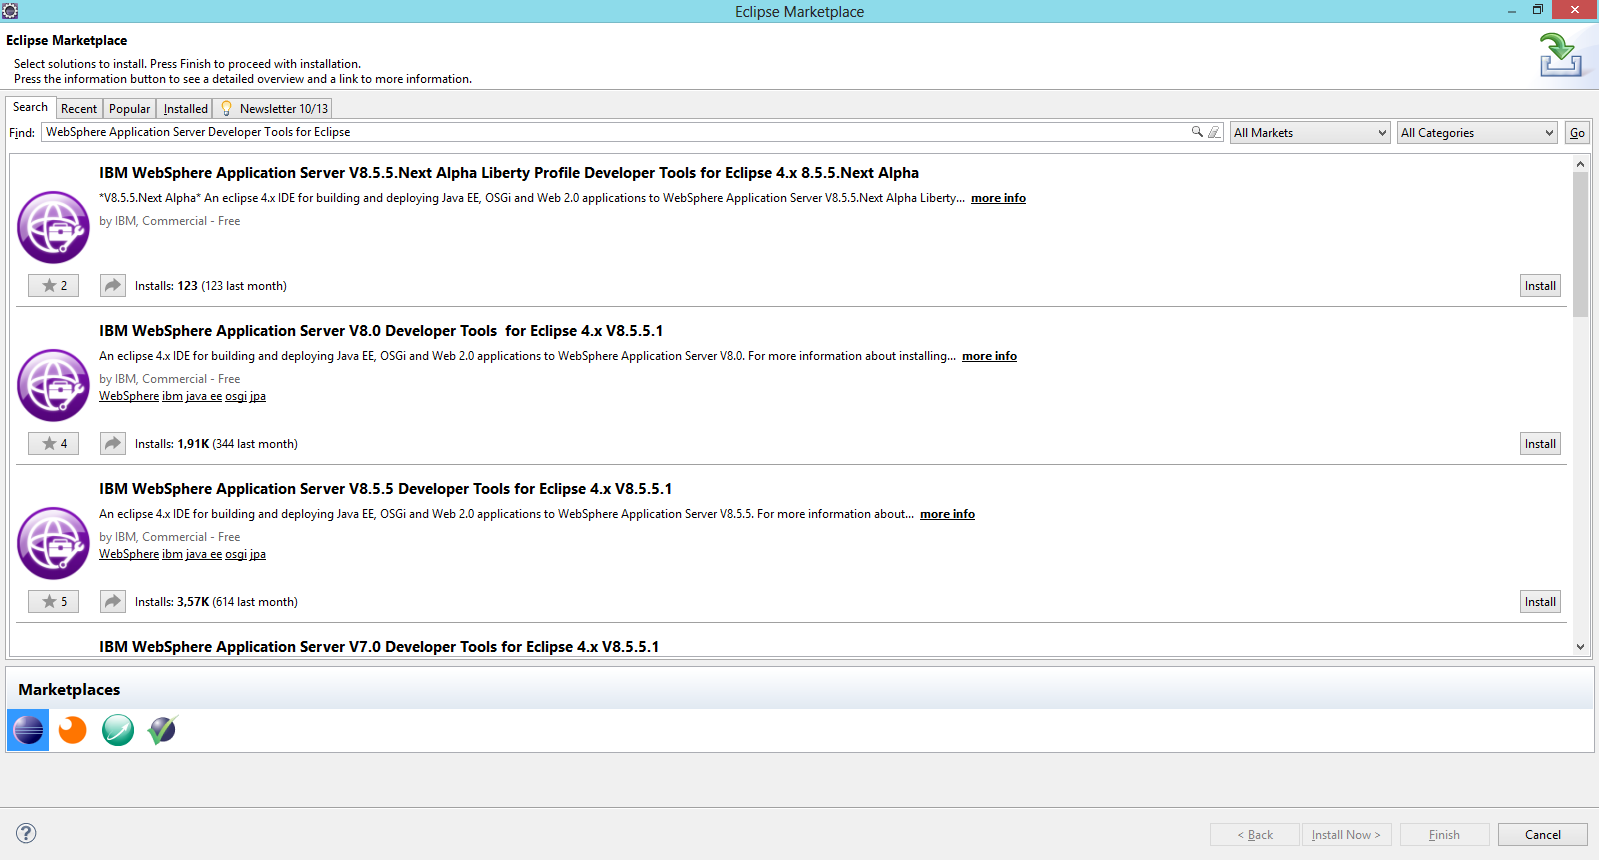Viewport: 1599px width, 860px height.
Task: Open the V8.5.5 Developer Tools title
Action: pos(385,489)
